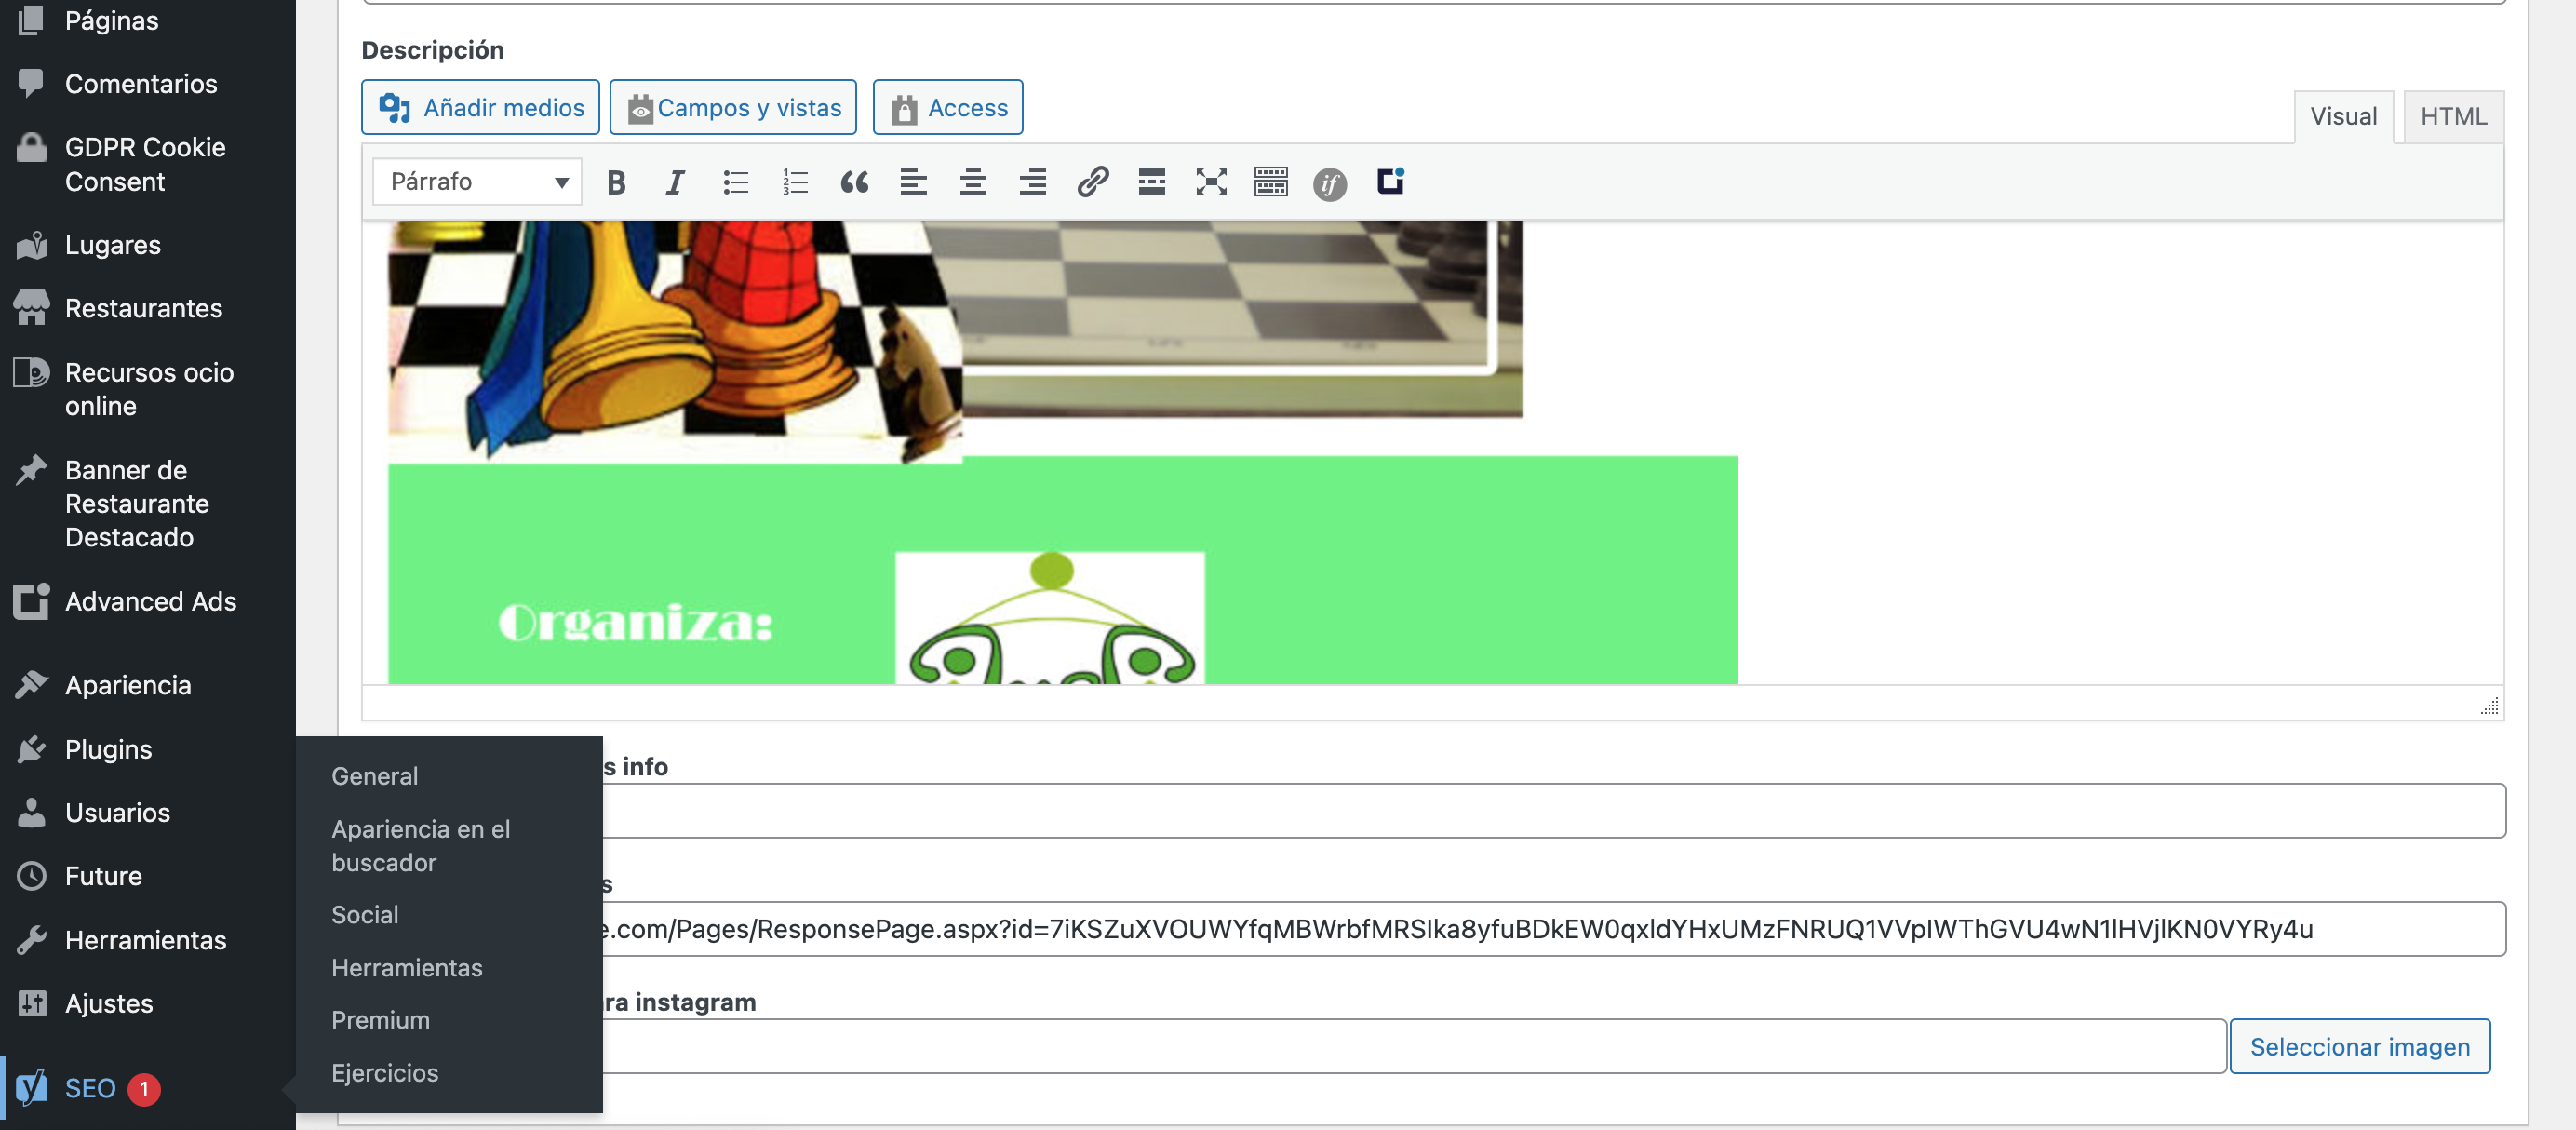Click the Banner de Restaurante pin icon
This screenshot has width=2576, height=1130.
[x=31, y=470]
